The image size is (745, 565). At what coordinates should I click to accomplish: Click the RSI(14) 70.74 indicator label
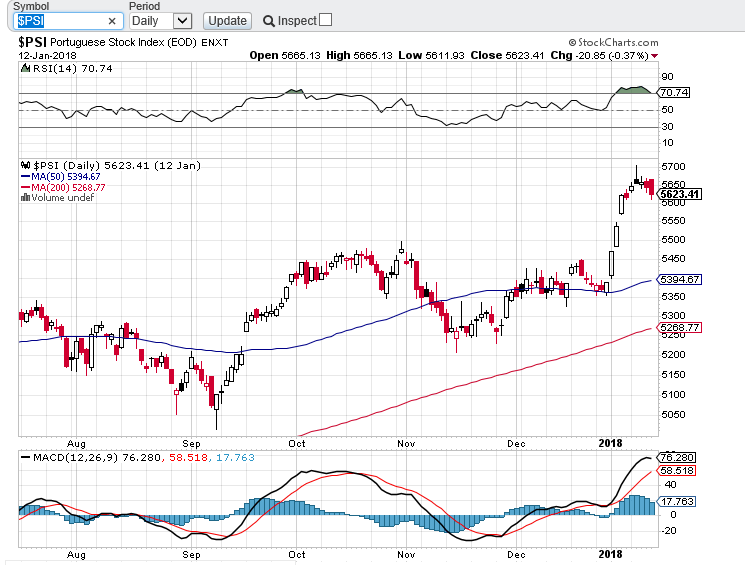(73, 68)
